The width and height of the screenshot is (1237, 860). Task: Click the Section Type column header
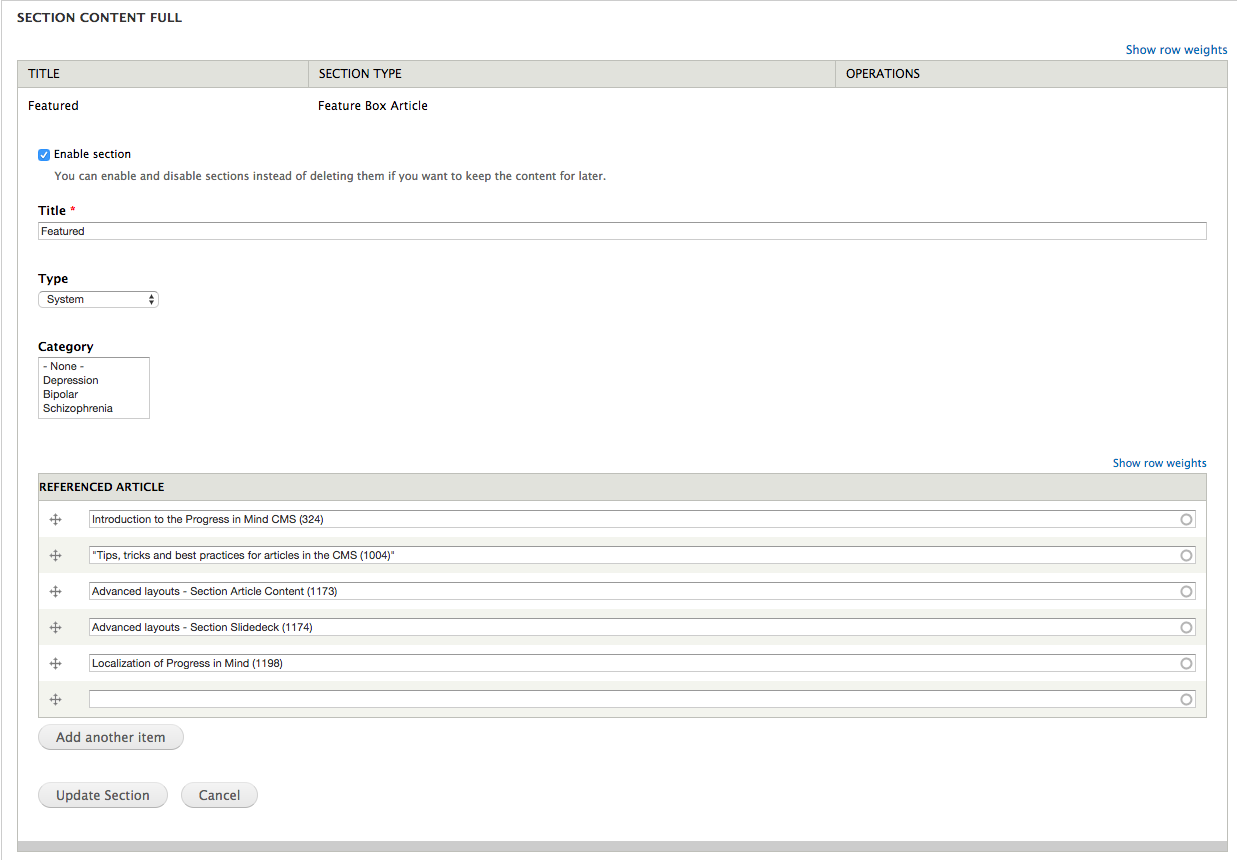point(360,74)
